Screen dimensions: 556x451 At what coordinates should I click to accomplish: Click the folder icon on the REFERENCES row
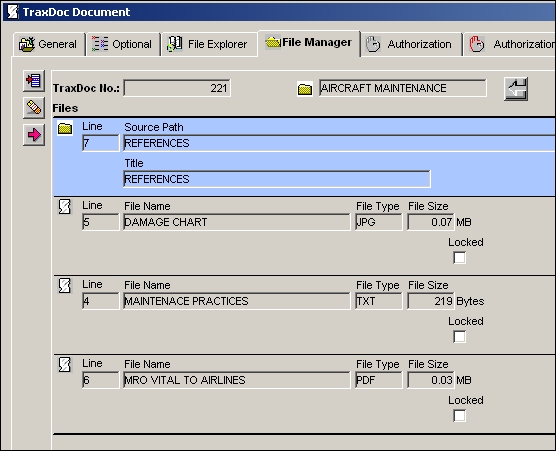pos(65,128)
